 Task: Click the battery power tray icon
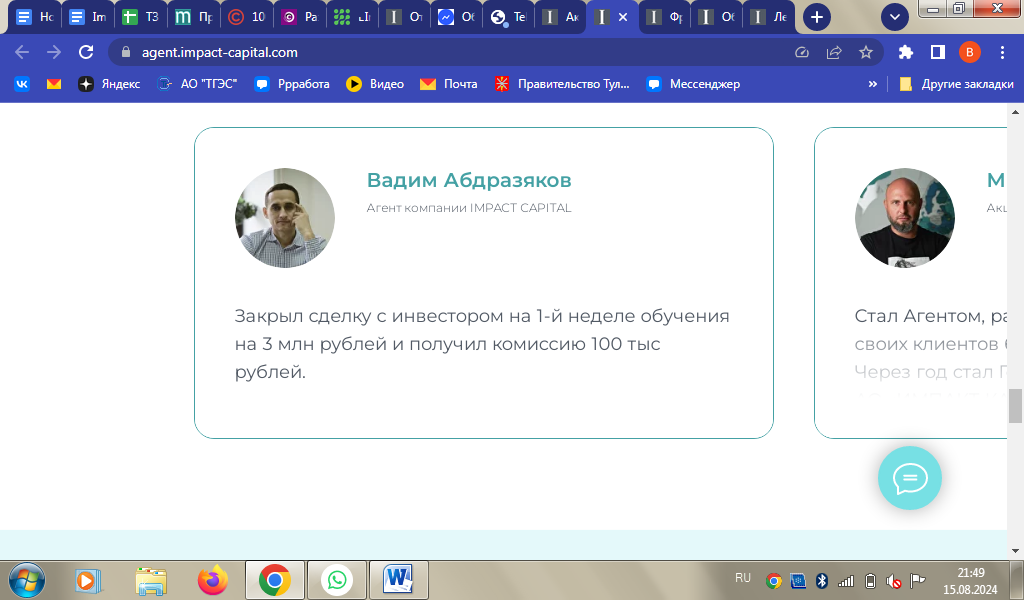870,580
